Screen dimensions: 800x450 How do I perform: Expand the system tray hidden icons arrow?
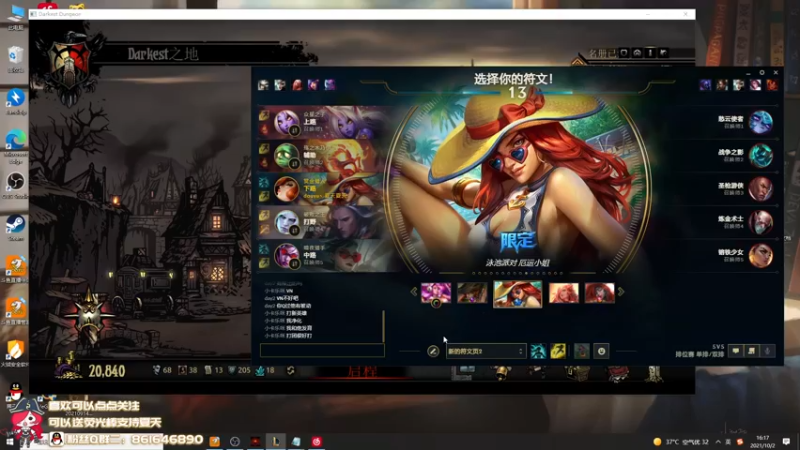718,441
